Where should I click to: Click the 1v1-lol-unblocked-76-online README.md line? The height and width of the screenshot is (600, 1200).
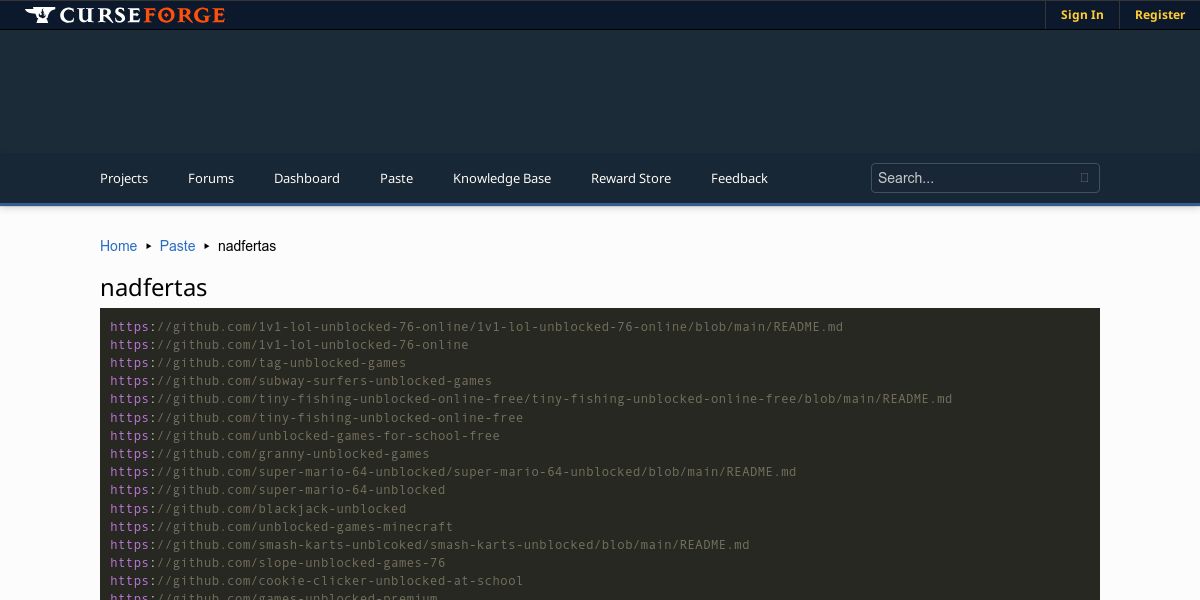pyautogui.click(x=477, y=327)
